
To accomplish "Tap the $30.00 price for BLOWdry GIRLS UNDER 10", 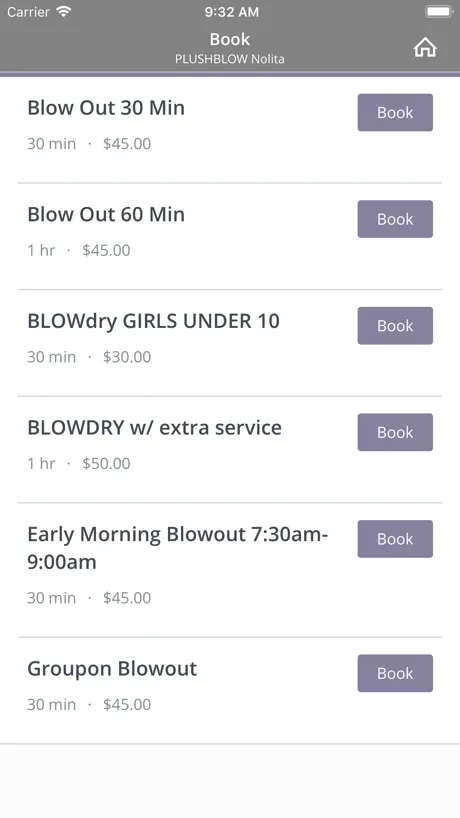I will [x=127, y=357].
